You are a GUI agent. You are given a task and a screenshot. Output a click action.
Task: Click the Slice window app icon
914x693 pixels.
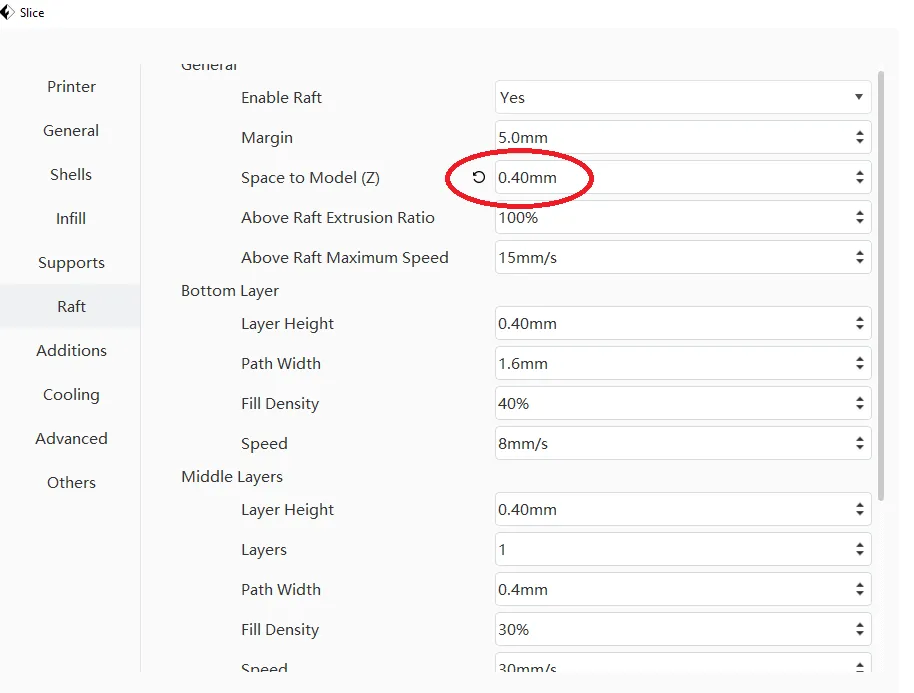click(x=6, y=12)
